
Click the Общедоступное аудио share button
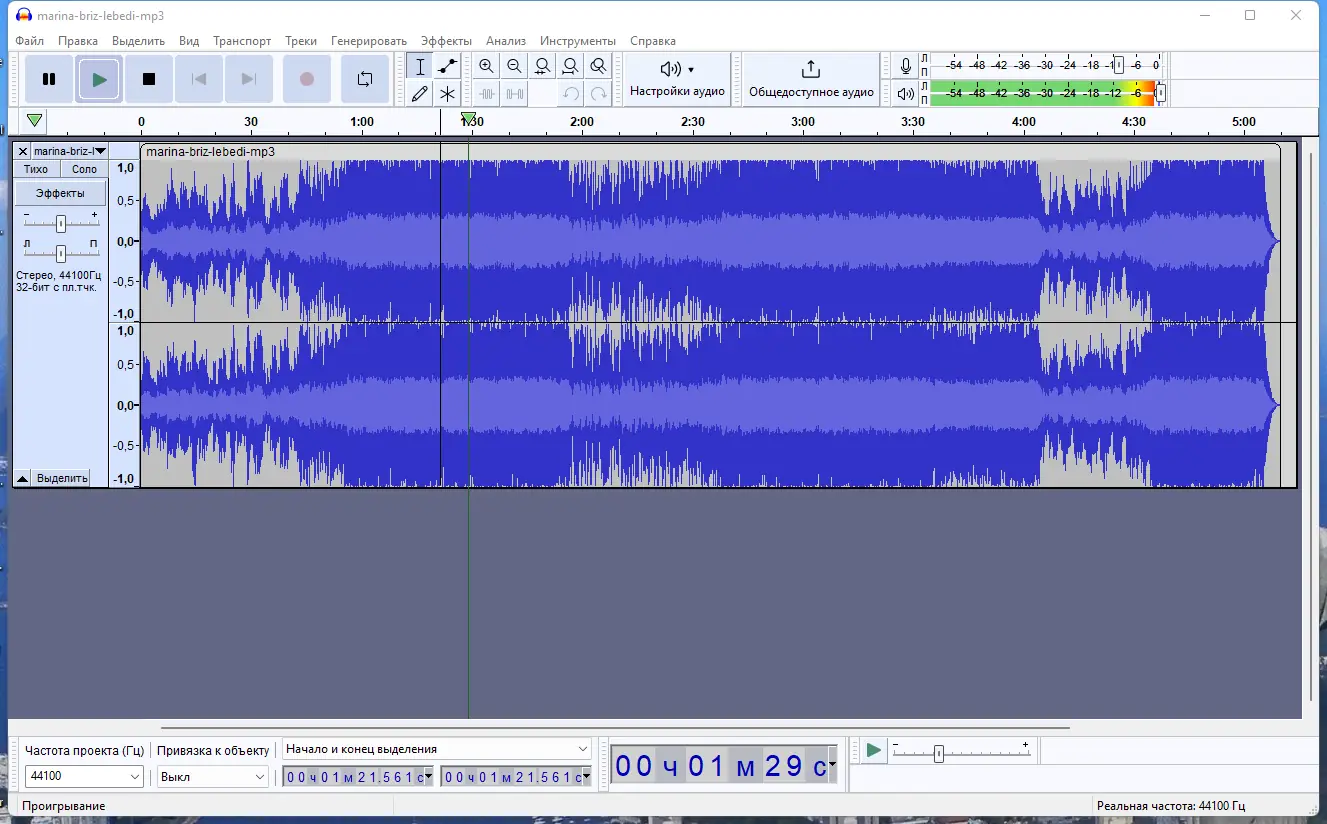pyautogui.click(x=811, y=80)
